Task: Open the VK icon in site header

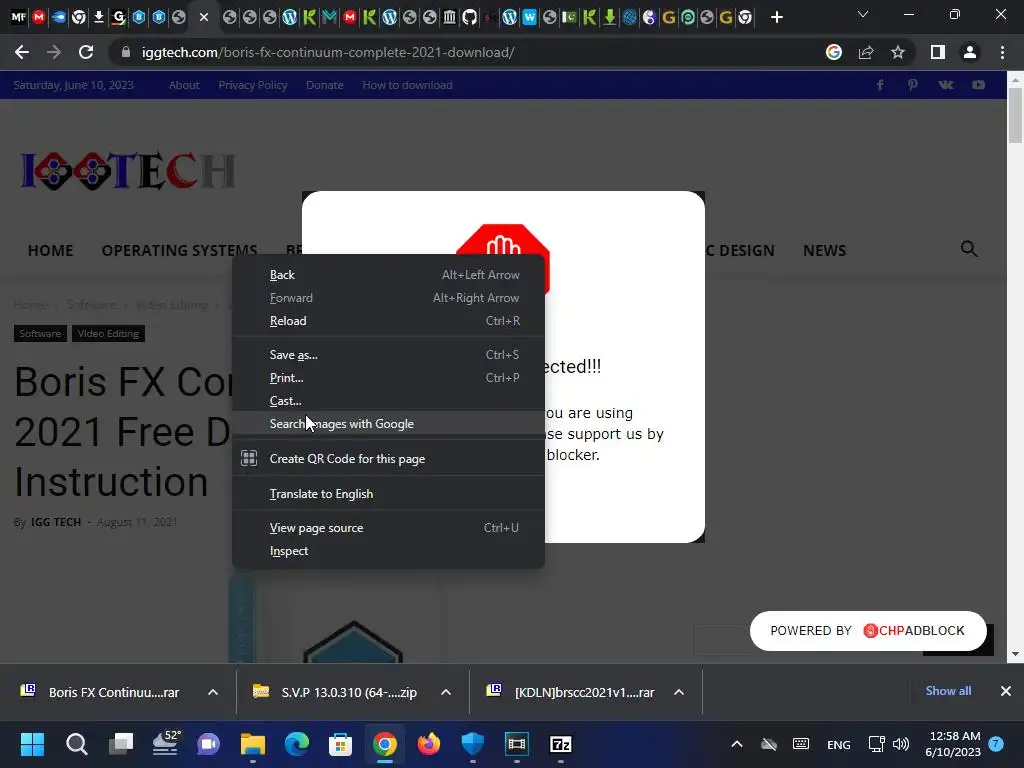Action: point(946,85)
